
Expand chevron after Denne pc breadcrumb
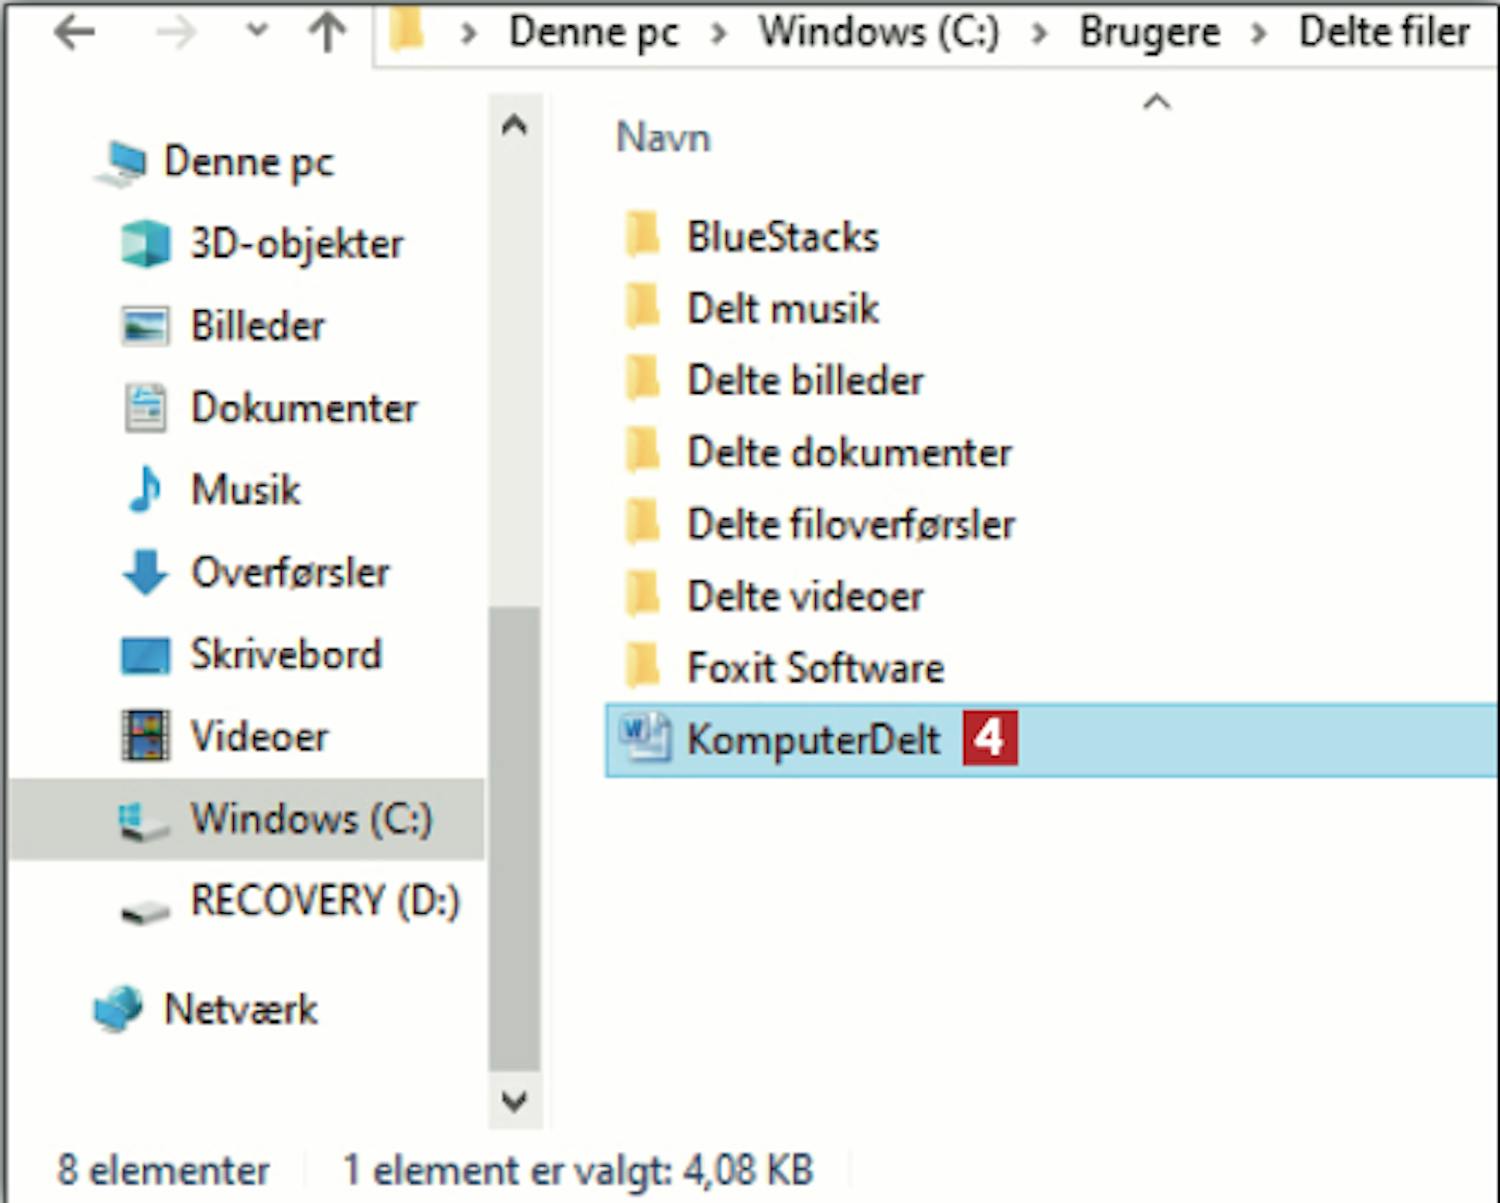(718, 34)
